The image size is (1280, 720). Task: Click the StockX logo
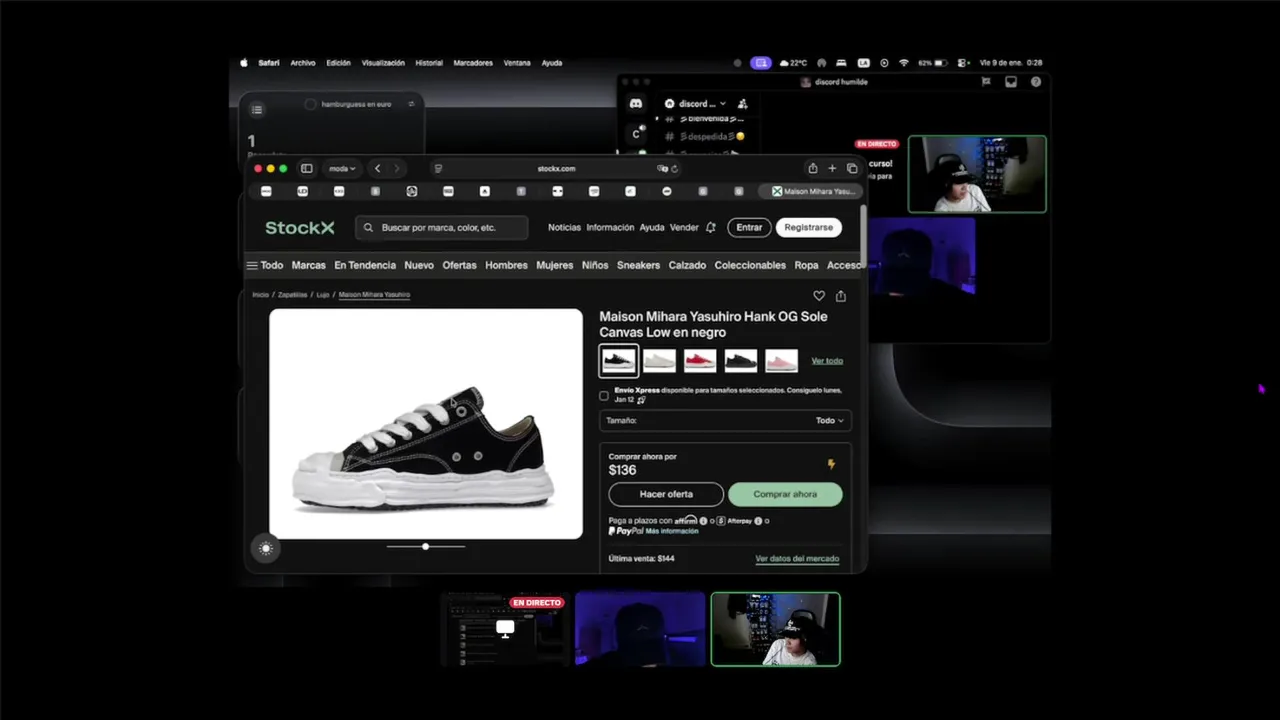coord(300,228)
